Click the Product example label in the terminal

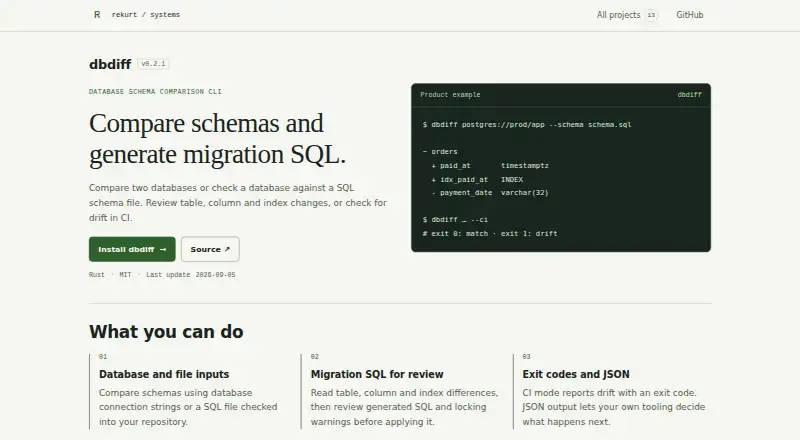point(450,95)
